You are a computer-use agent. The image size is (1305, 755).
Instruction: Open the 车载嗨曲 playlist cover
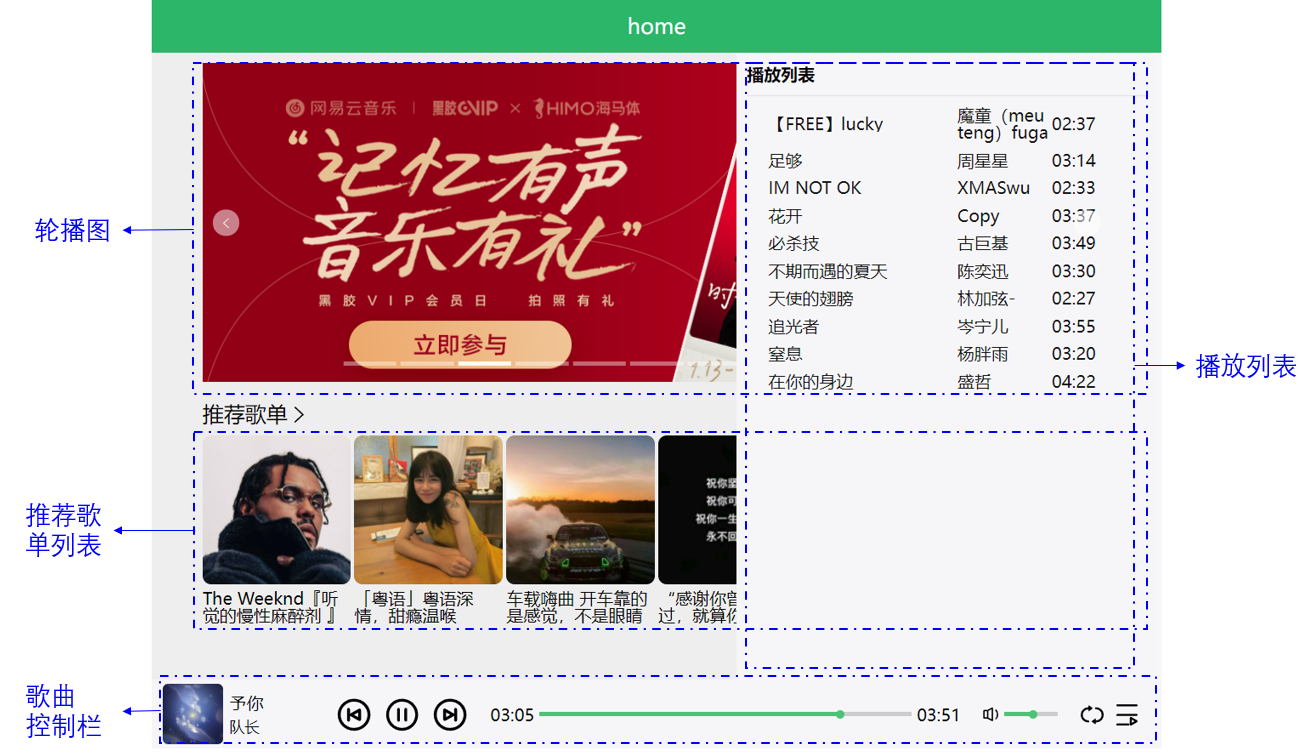click(x=580, y=510)
